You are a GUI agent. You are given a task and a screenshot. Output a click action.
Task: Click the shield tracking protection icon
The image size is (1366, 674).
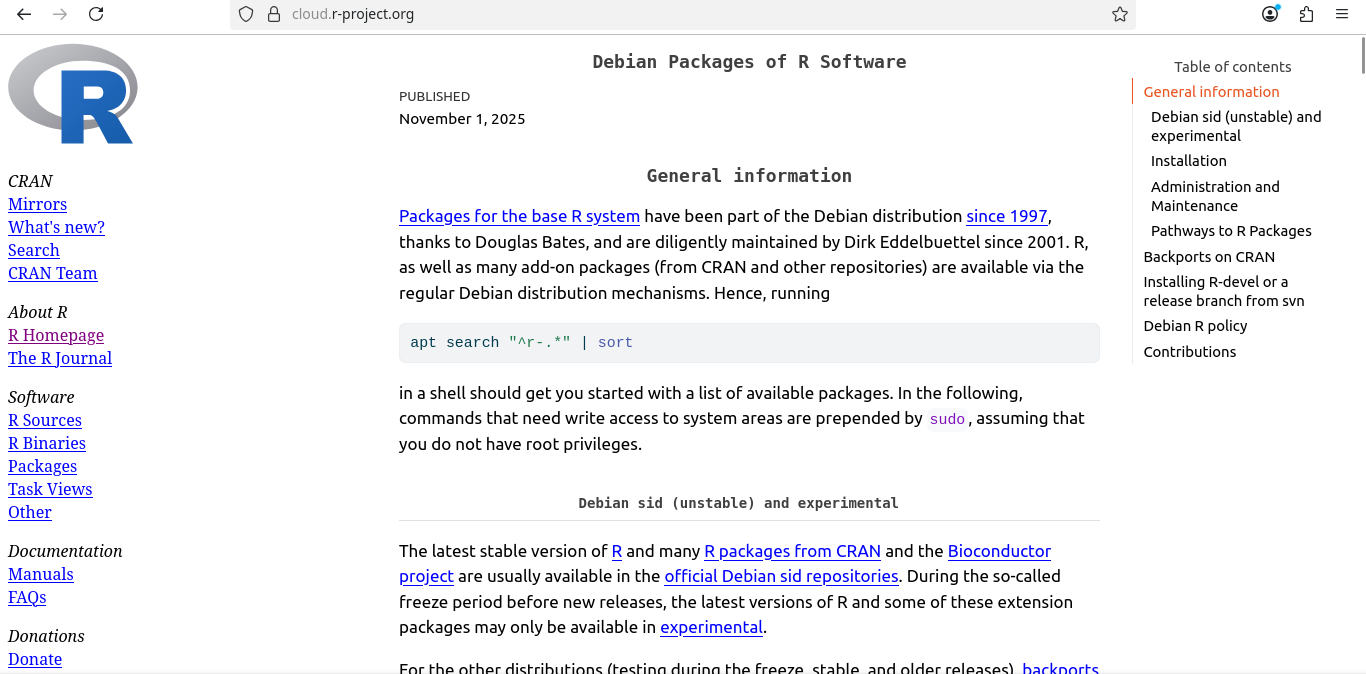[x=246, y=14]
